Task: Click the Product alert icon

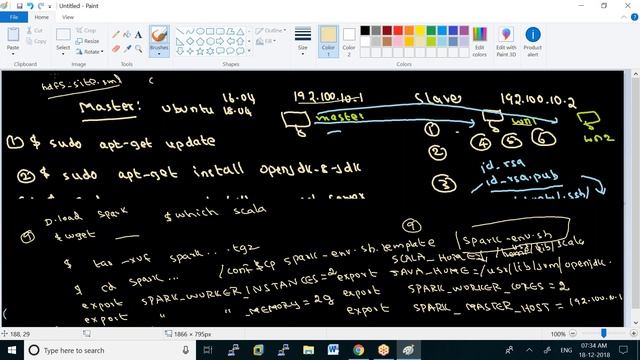Action: tap(533, 42)
